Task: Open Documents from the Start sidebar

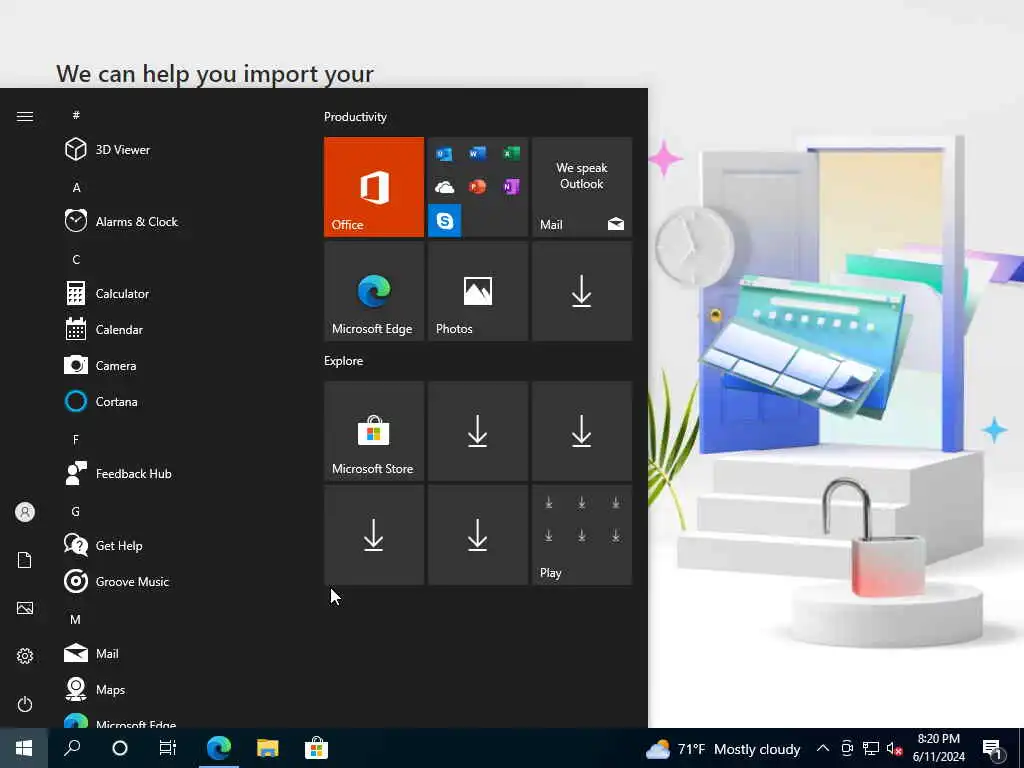Action: click(x=25, y=560)
